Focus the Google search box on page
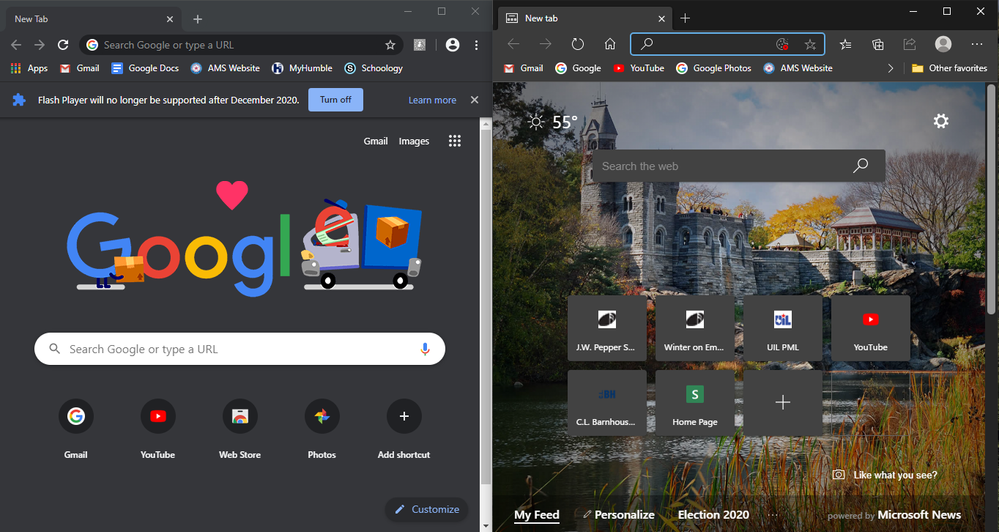 240,349
